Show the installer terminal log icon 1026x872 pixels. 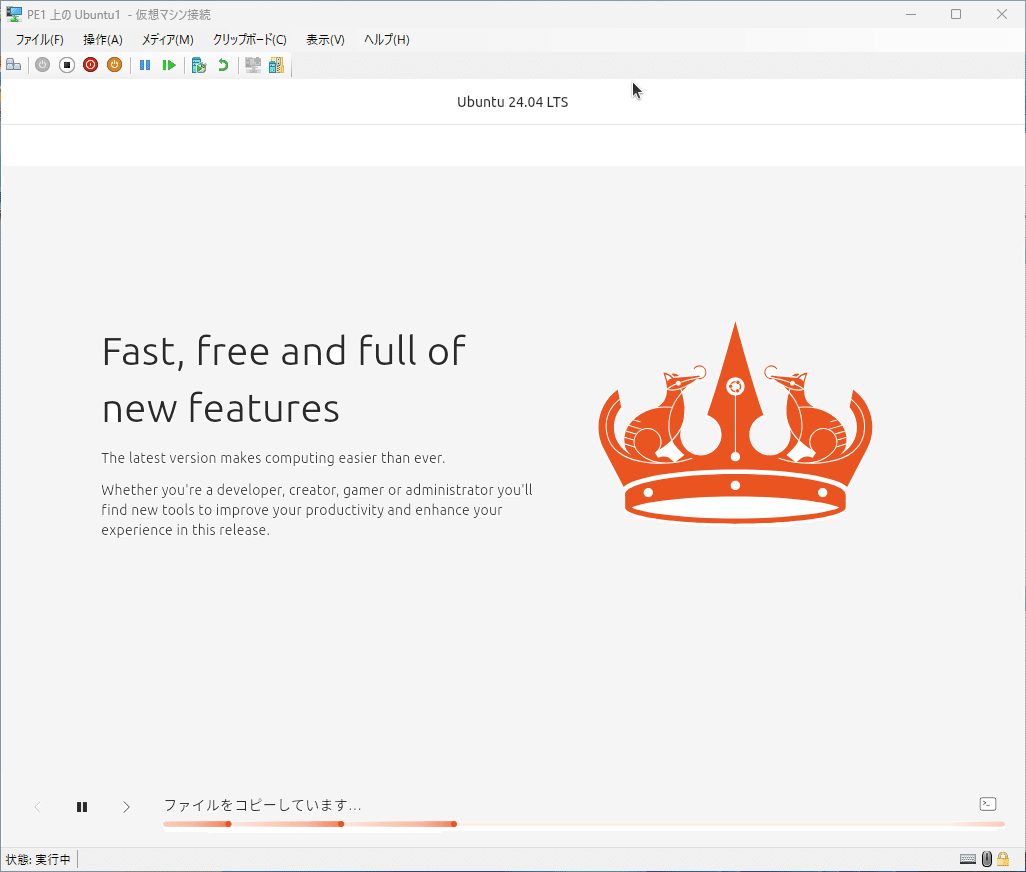[988, 804]
